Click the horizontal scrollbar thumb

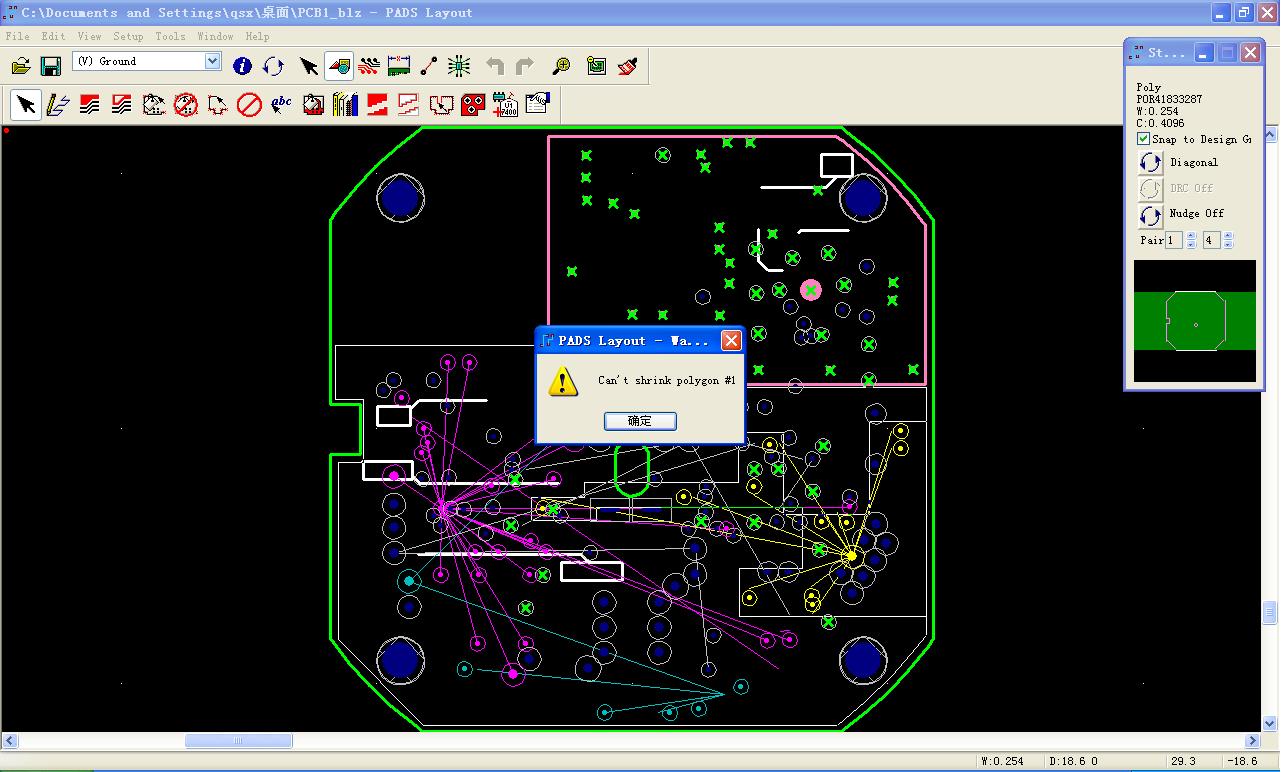[238, 741]
